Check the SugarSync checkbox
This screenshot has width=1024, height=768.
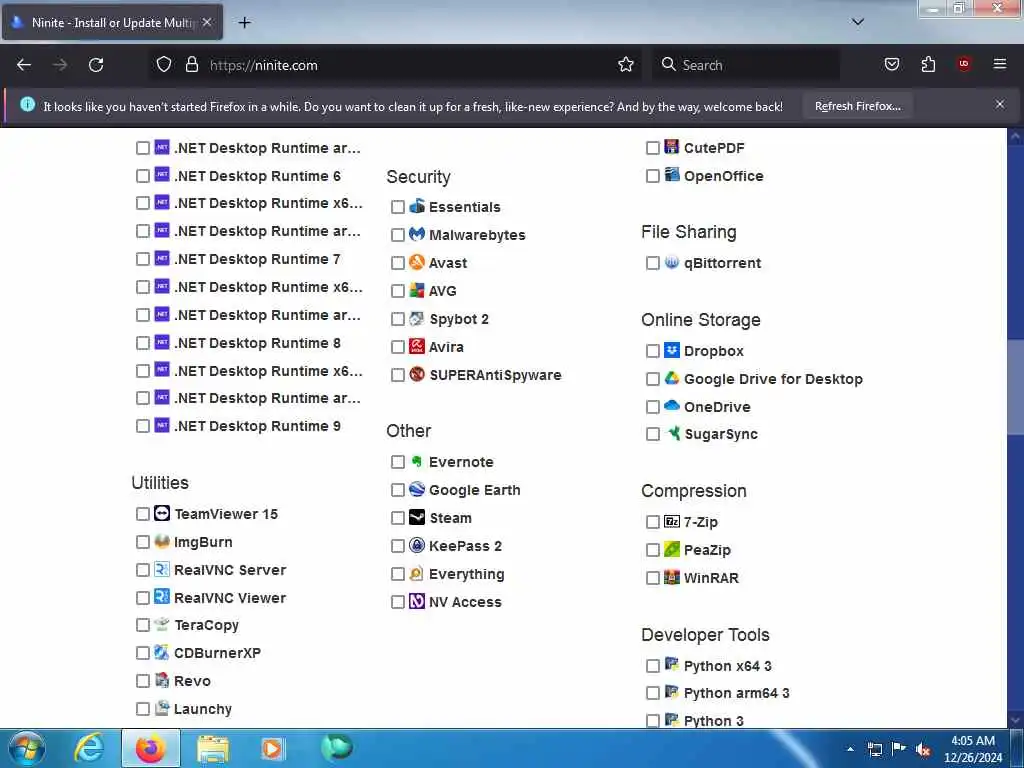652,434
